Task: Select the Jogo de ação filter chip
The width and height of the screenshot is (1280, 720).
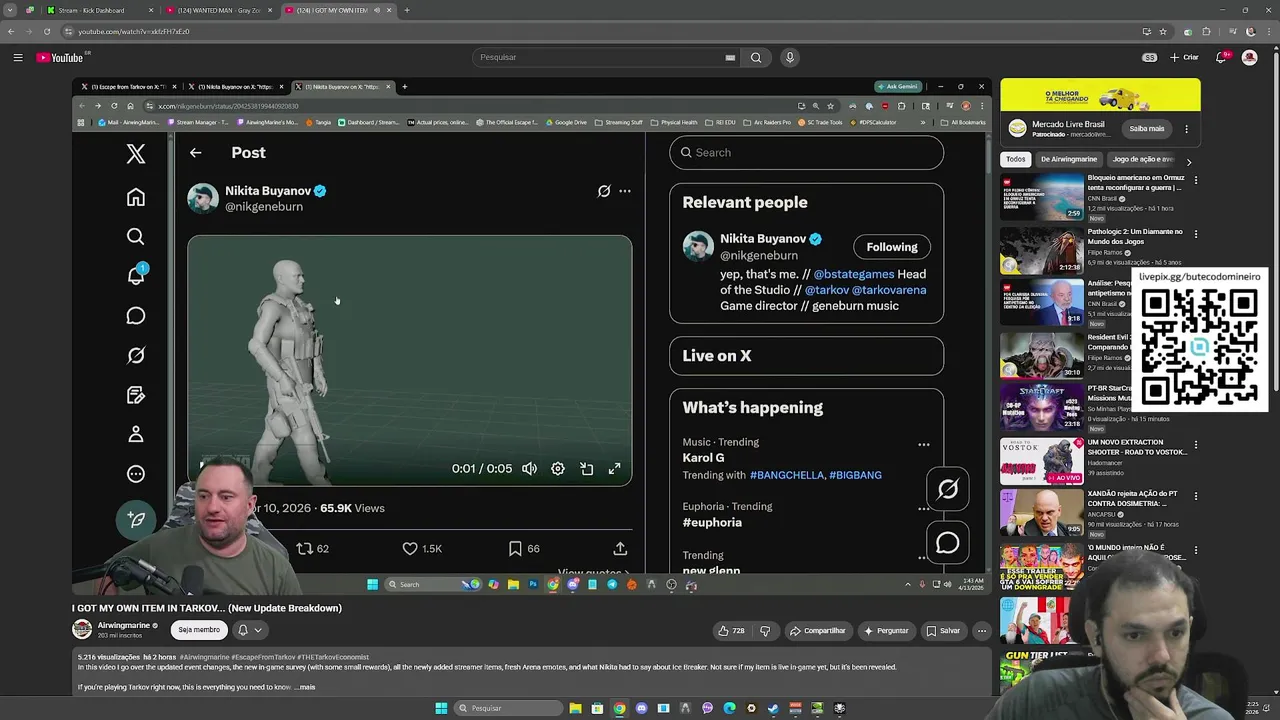Action: [x=1143, y=159]
